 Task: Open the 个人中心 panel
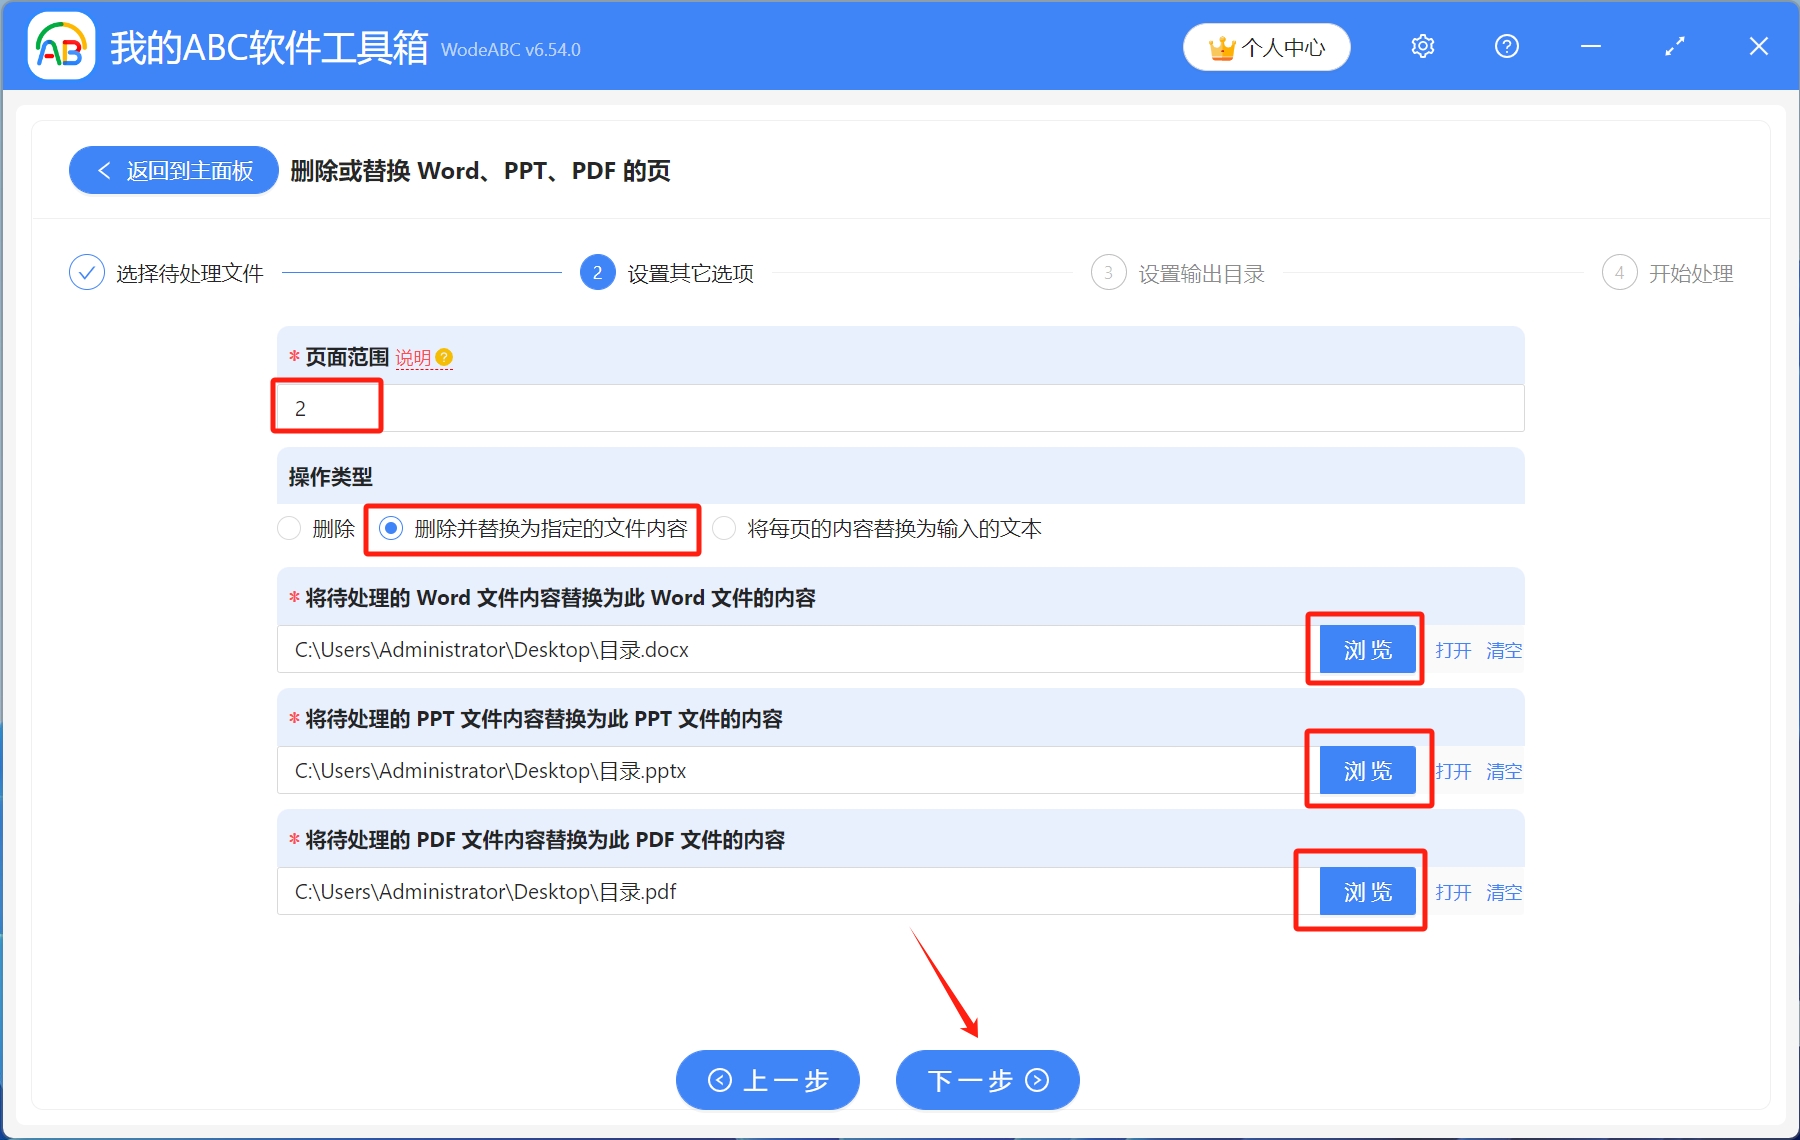pos(1266,46)
